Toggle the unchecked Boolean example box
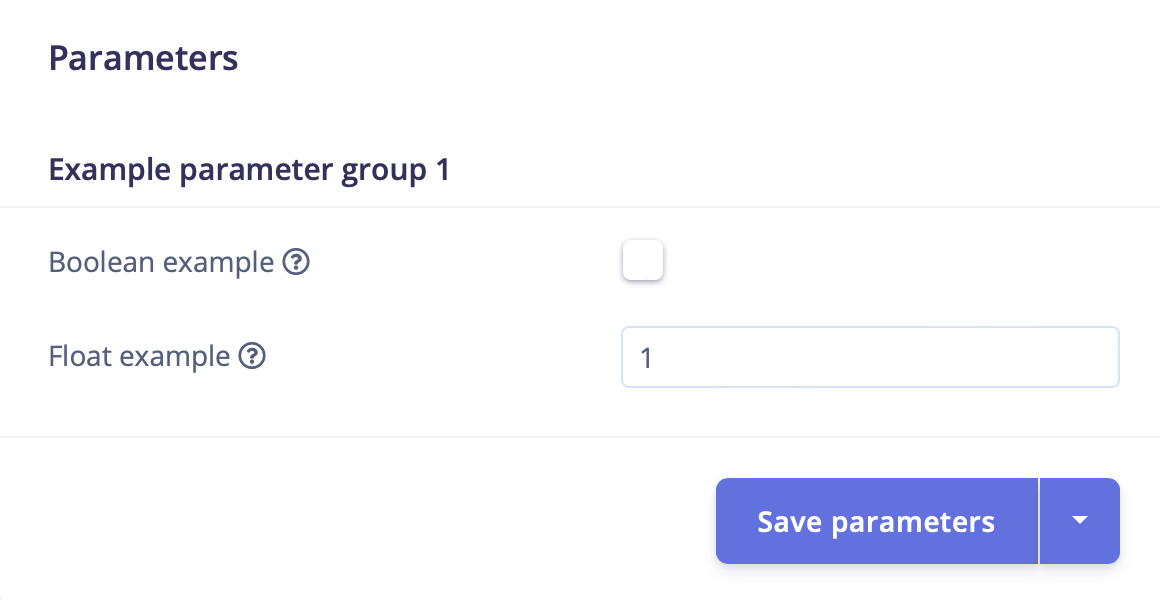Image resolution: width=1160 pixels, height=600 pixels. 642,262
